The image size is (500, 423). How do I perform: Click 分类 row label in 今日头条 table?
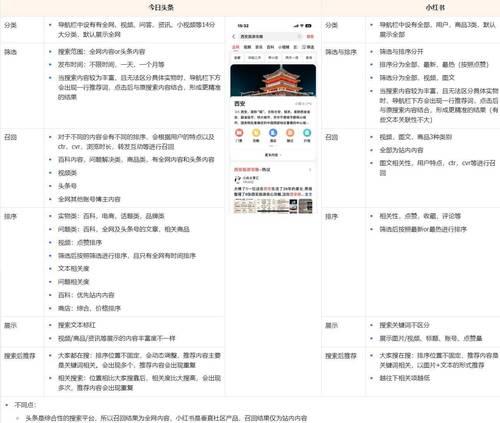[10, 25]
